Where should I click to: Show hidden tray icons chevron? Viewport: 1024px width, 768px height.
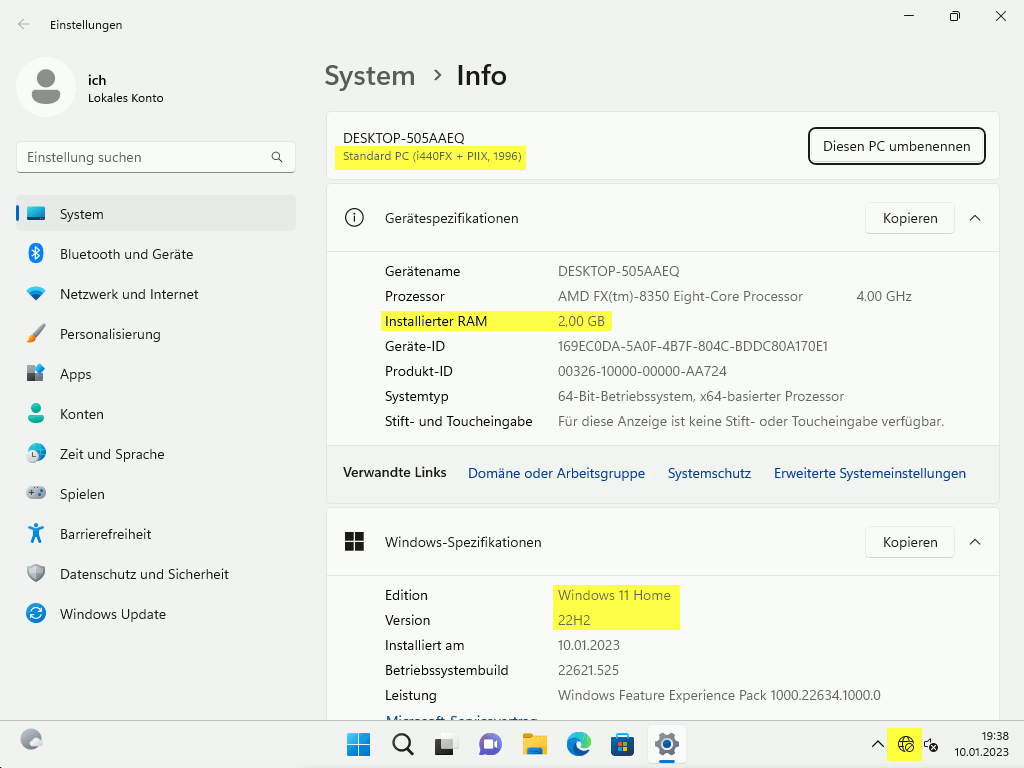pyautogui.click(x=878, y=744)
